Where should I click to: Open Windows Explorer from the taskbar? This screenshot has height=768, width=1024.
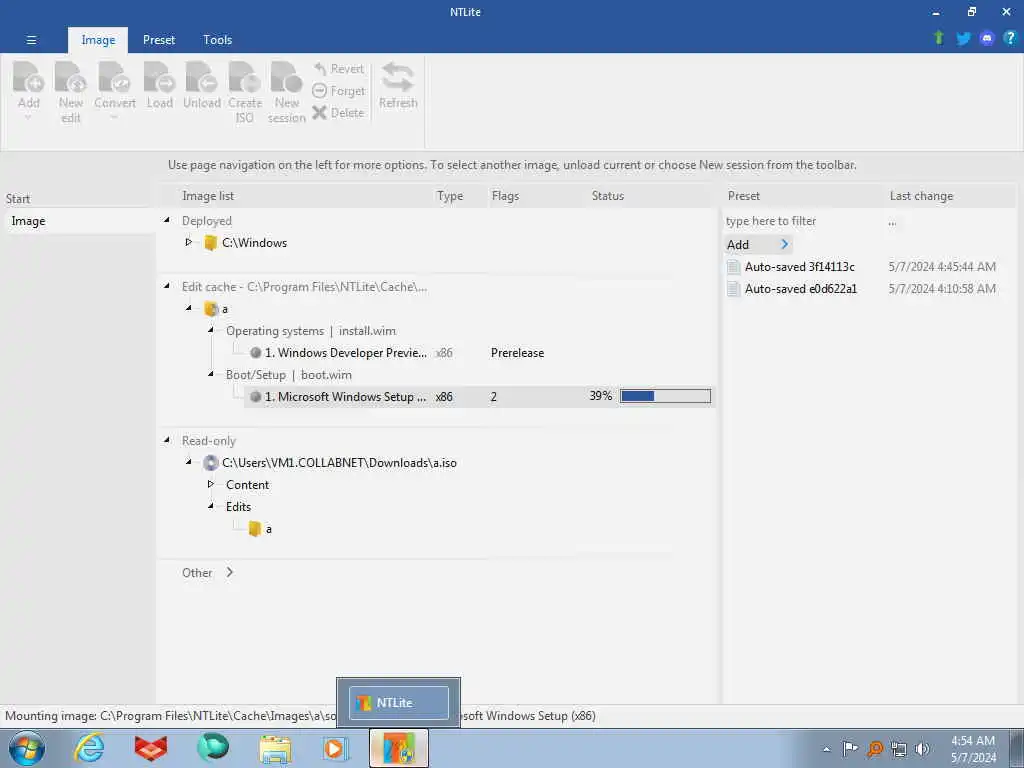tap(275, 748)
